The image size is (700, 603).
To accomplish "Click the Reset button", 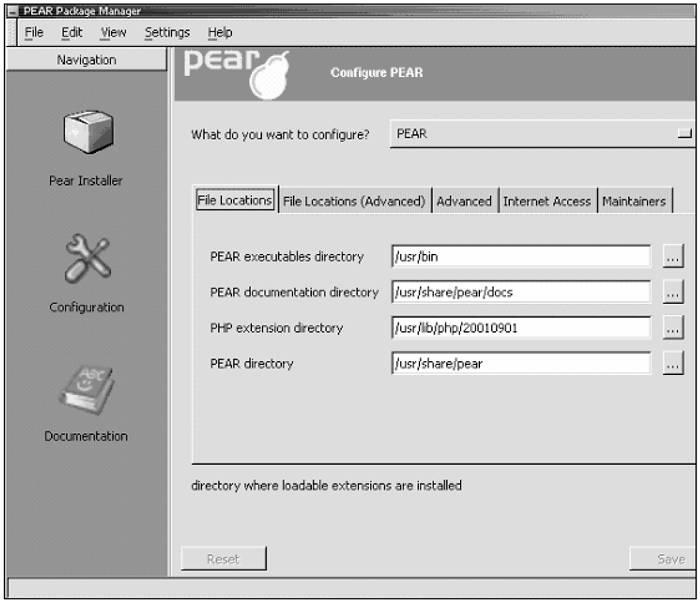I will [x=224, y=558].
